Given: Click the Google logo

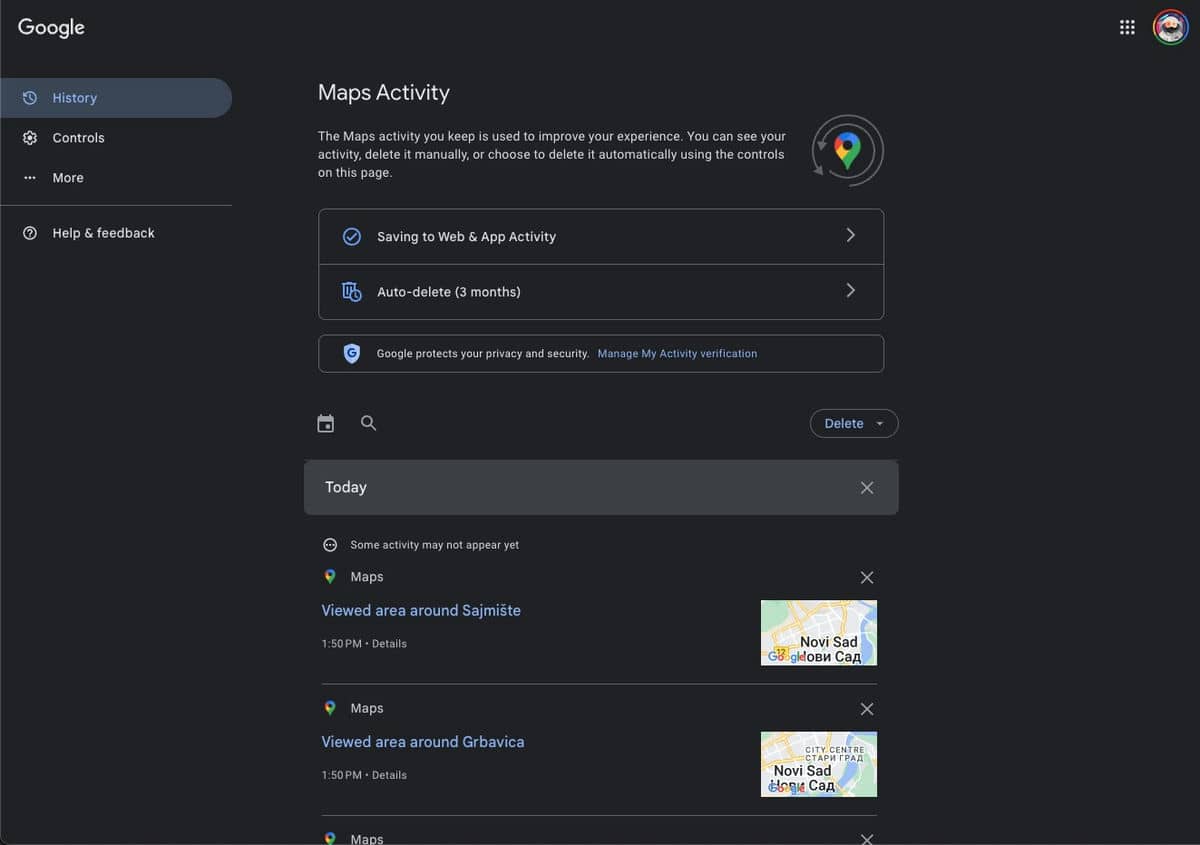Looking at the screenshot, I should [x=51, y=28].
